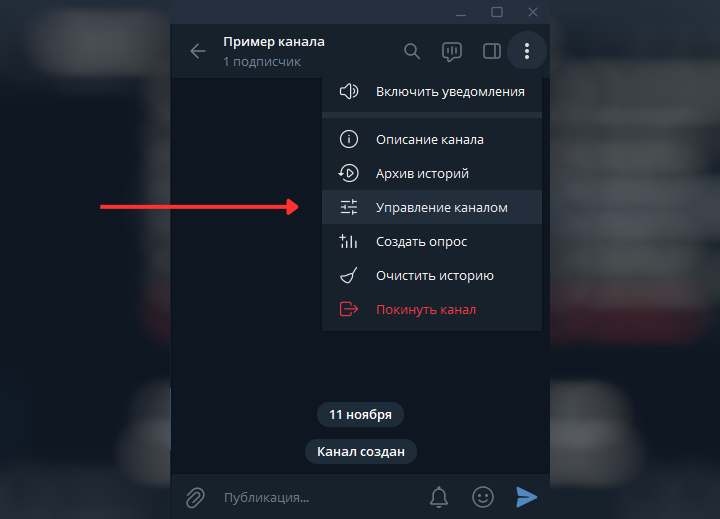This screenshot has height=519, width=720.
Task: Choose 'Архив историй' menu entry
Action: click(432, 173)
